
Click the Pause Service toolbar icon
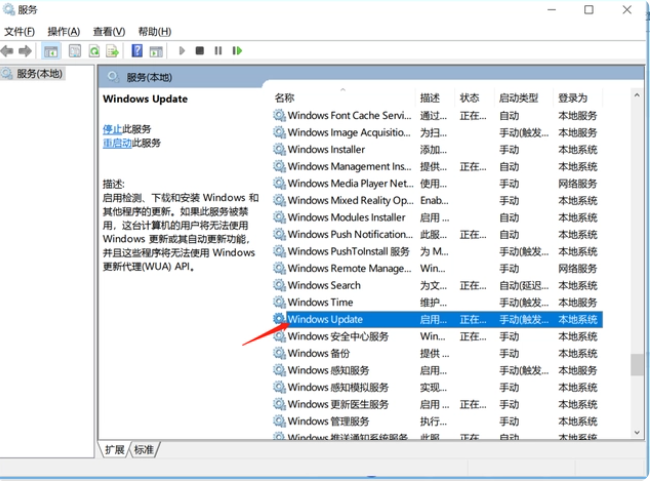point(218,51)
